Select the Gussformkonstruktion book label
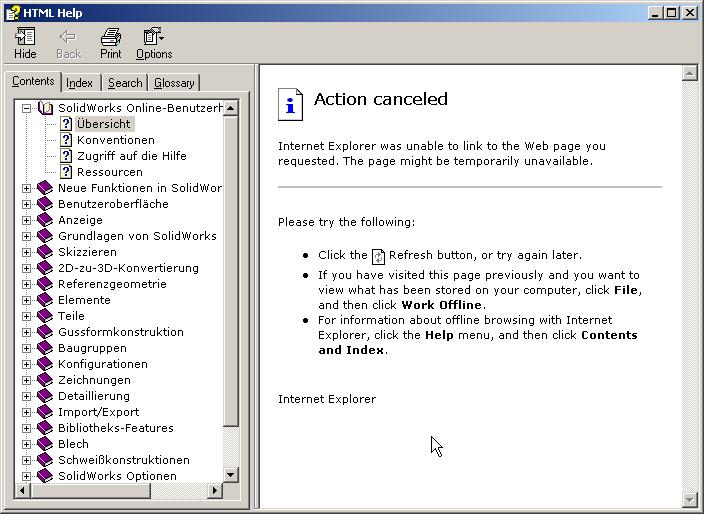 click(x=121, y=332)
